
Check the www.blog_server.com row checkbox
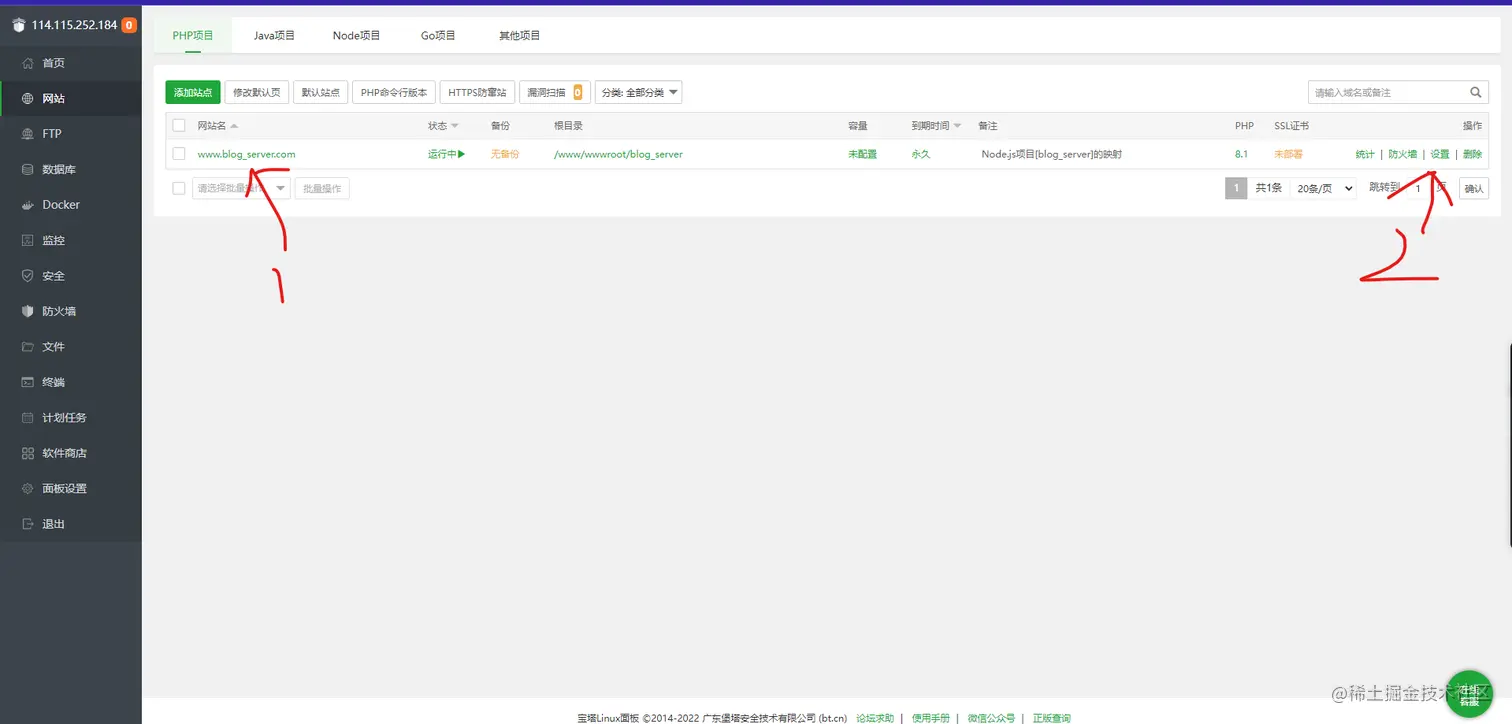pyautogui.click(x=179, y=154)
